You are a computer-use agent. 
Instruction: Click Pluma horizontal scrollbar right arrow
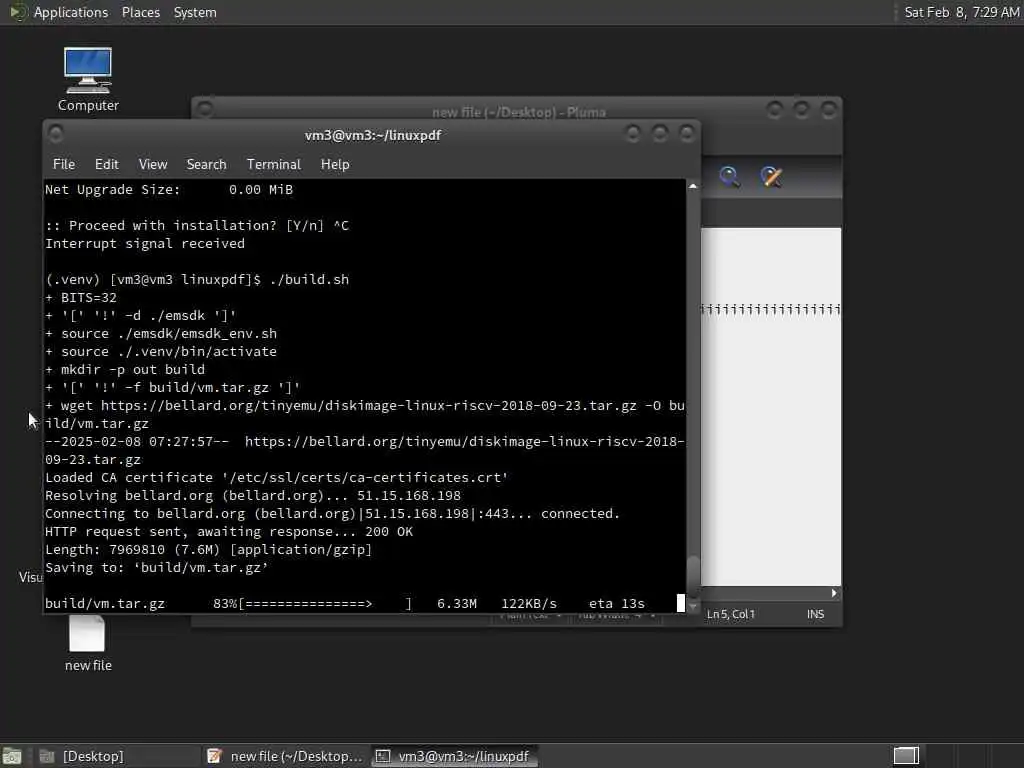pos(834,593)
